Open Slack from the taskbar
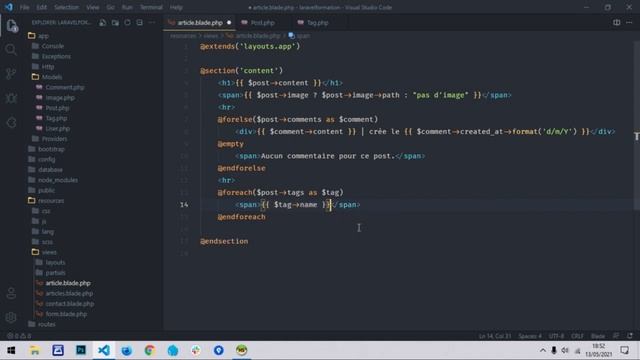 [x=196, y=350]
